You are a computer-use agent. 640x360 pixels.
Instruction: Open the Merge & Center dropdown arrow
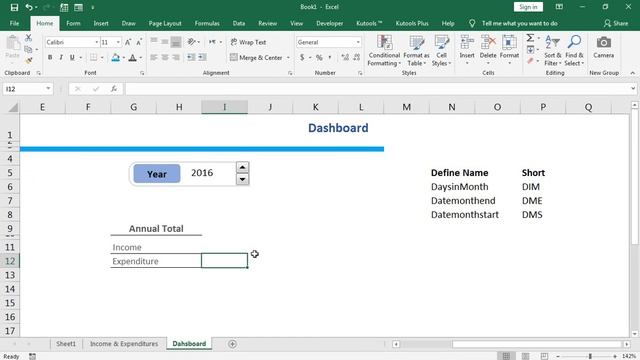[288, 58]
